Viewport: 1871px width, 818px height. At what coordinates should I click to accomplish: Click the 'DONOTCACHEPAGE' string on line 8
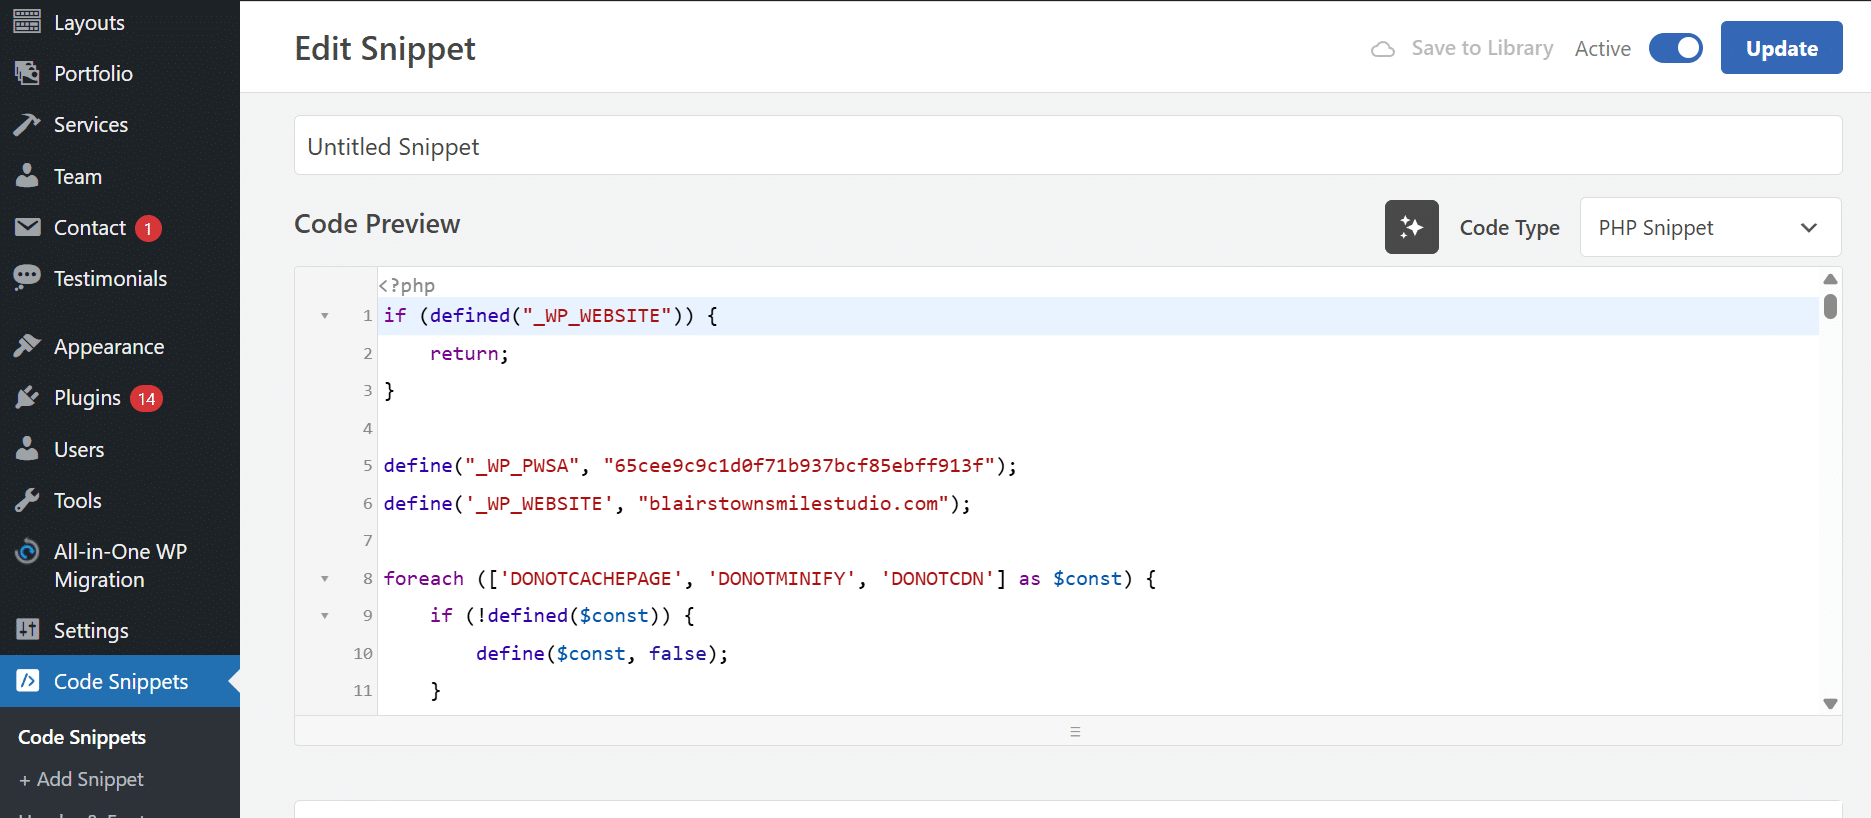(591, 579)
